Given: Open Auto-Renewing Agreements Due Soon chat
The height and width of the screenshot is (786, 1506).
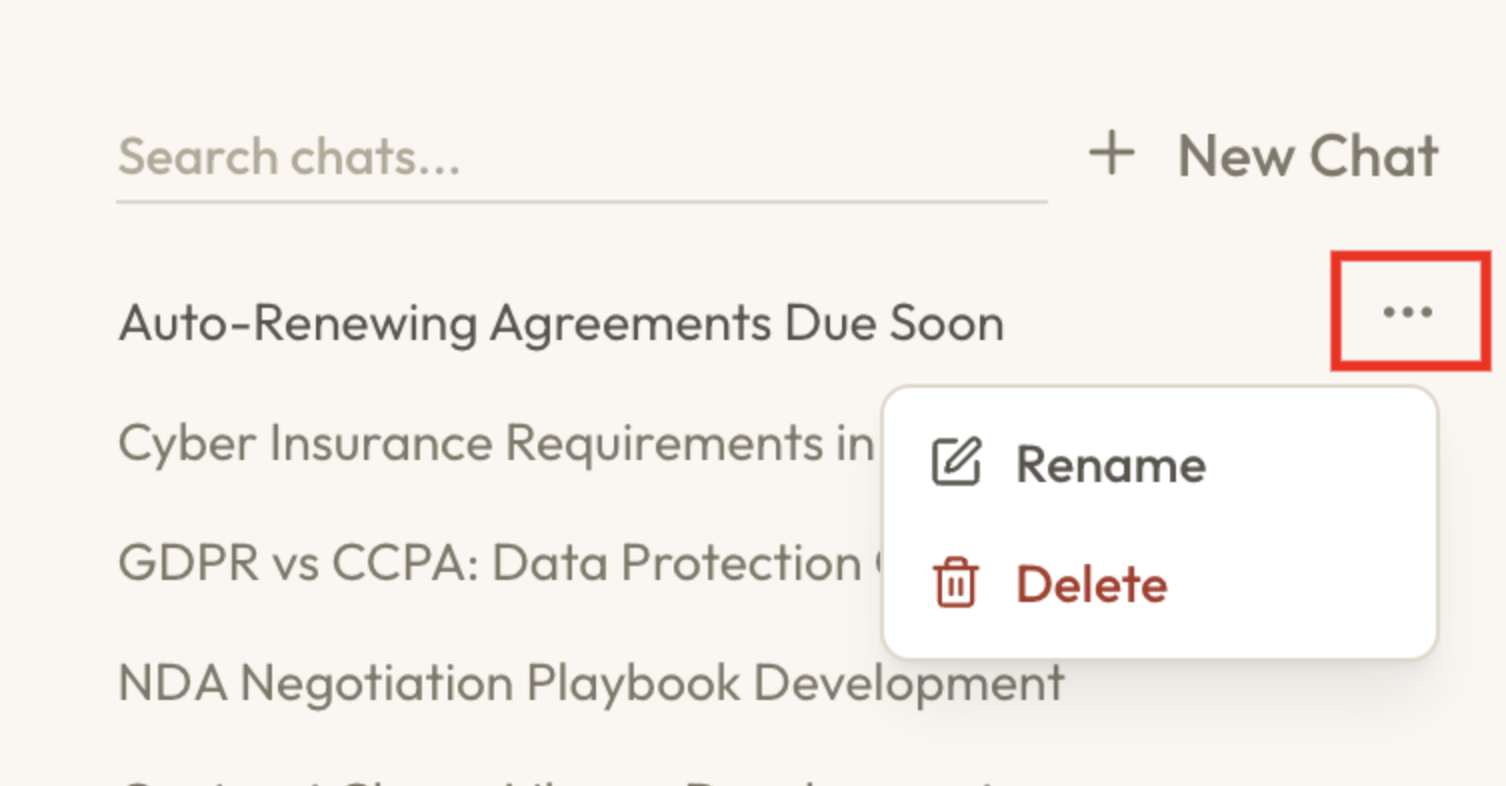Looking at the screenshot, I should pyautogui.click(x=560, y=324).
